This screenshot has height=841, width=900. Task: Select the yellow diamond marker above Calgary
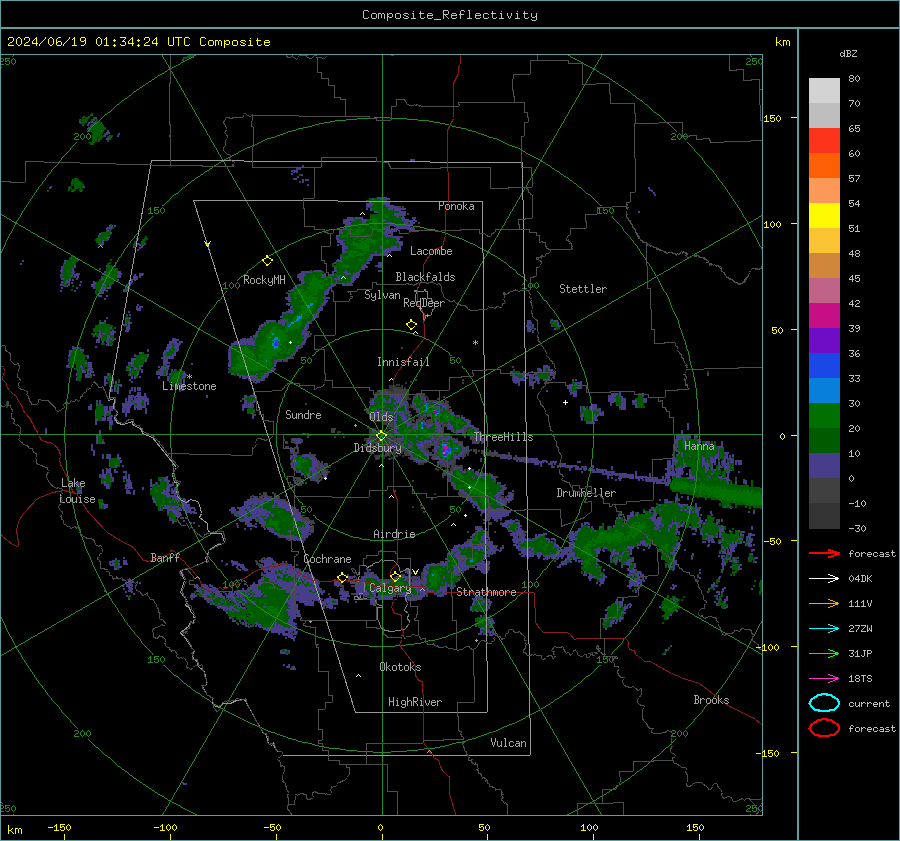[x=395, y=576]
